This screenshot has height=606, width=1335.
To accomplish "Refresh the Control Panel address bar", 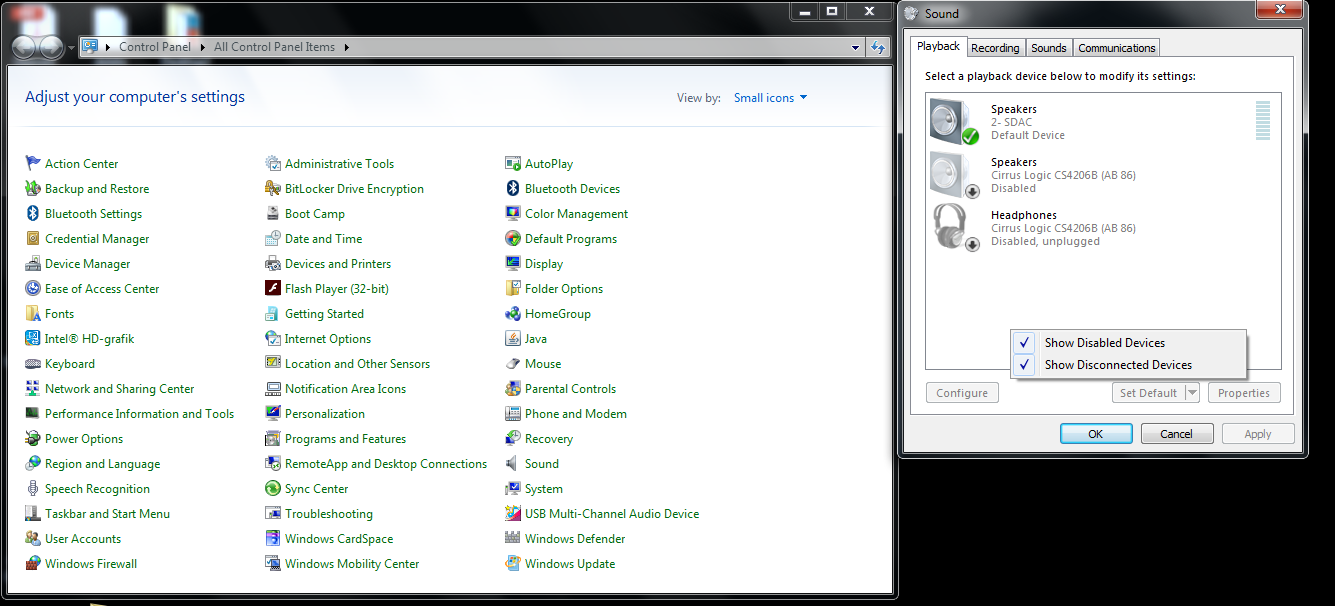I will [x=878, y=47].
